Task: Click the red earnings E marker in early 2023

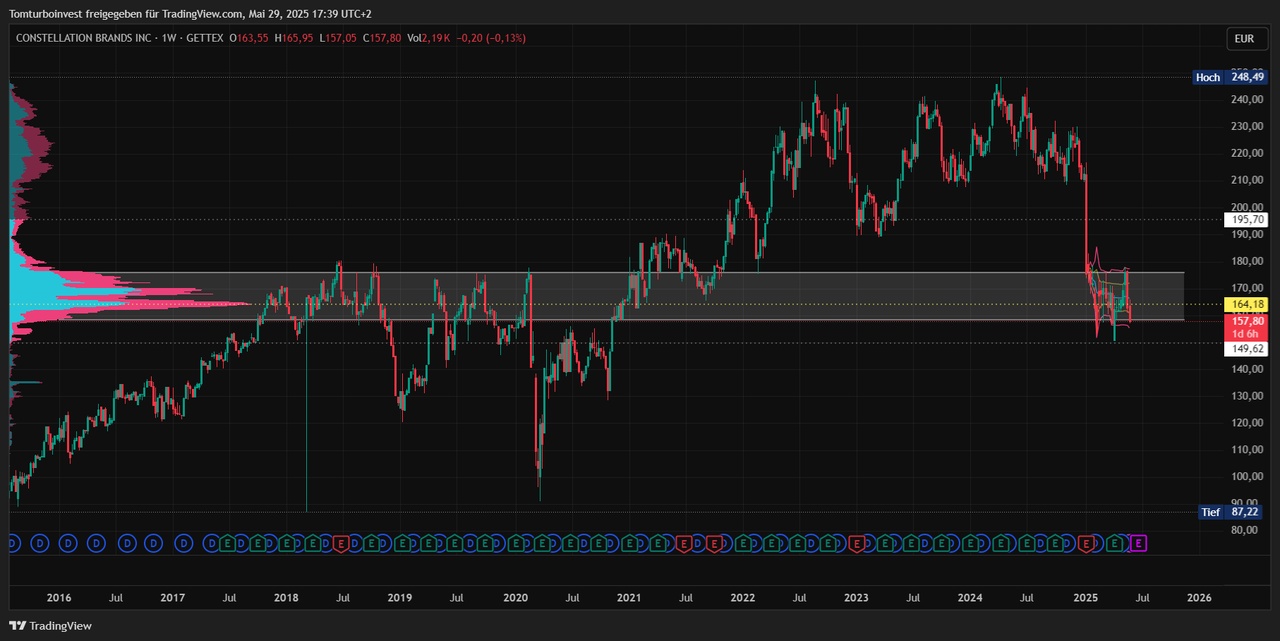Action: pyautogui.click(x=857, y=543)
